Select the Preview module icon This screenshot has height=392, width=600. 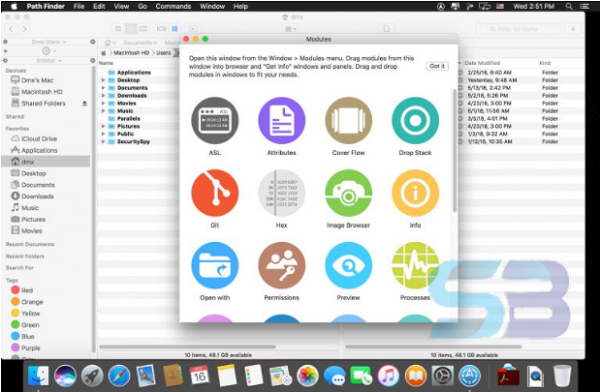click(x=348, y=265)
